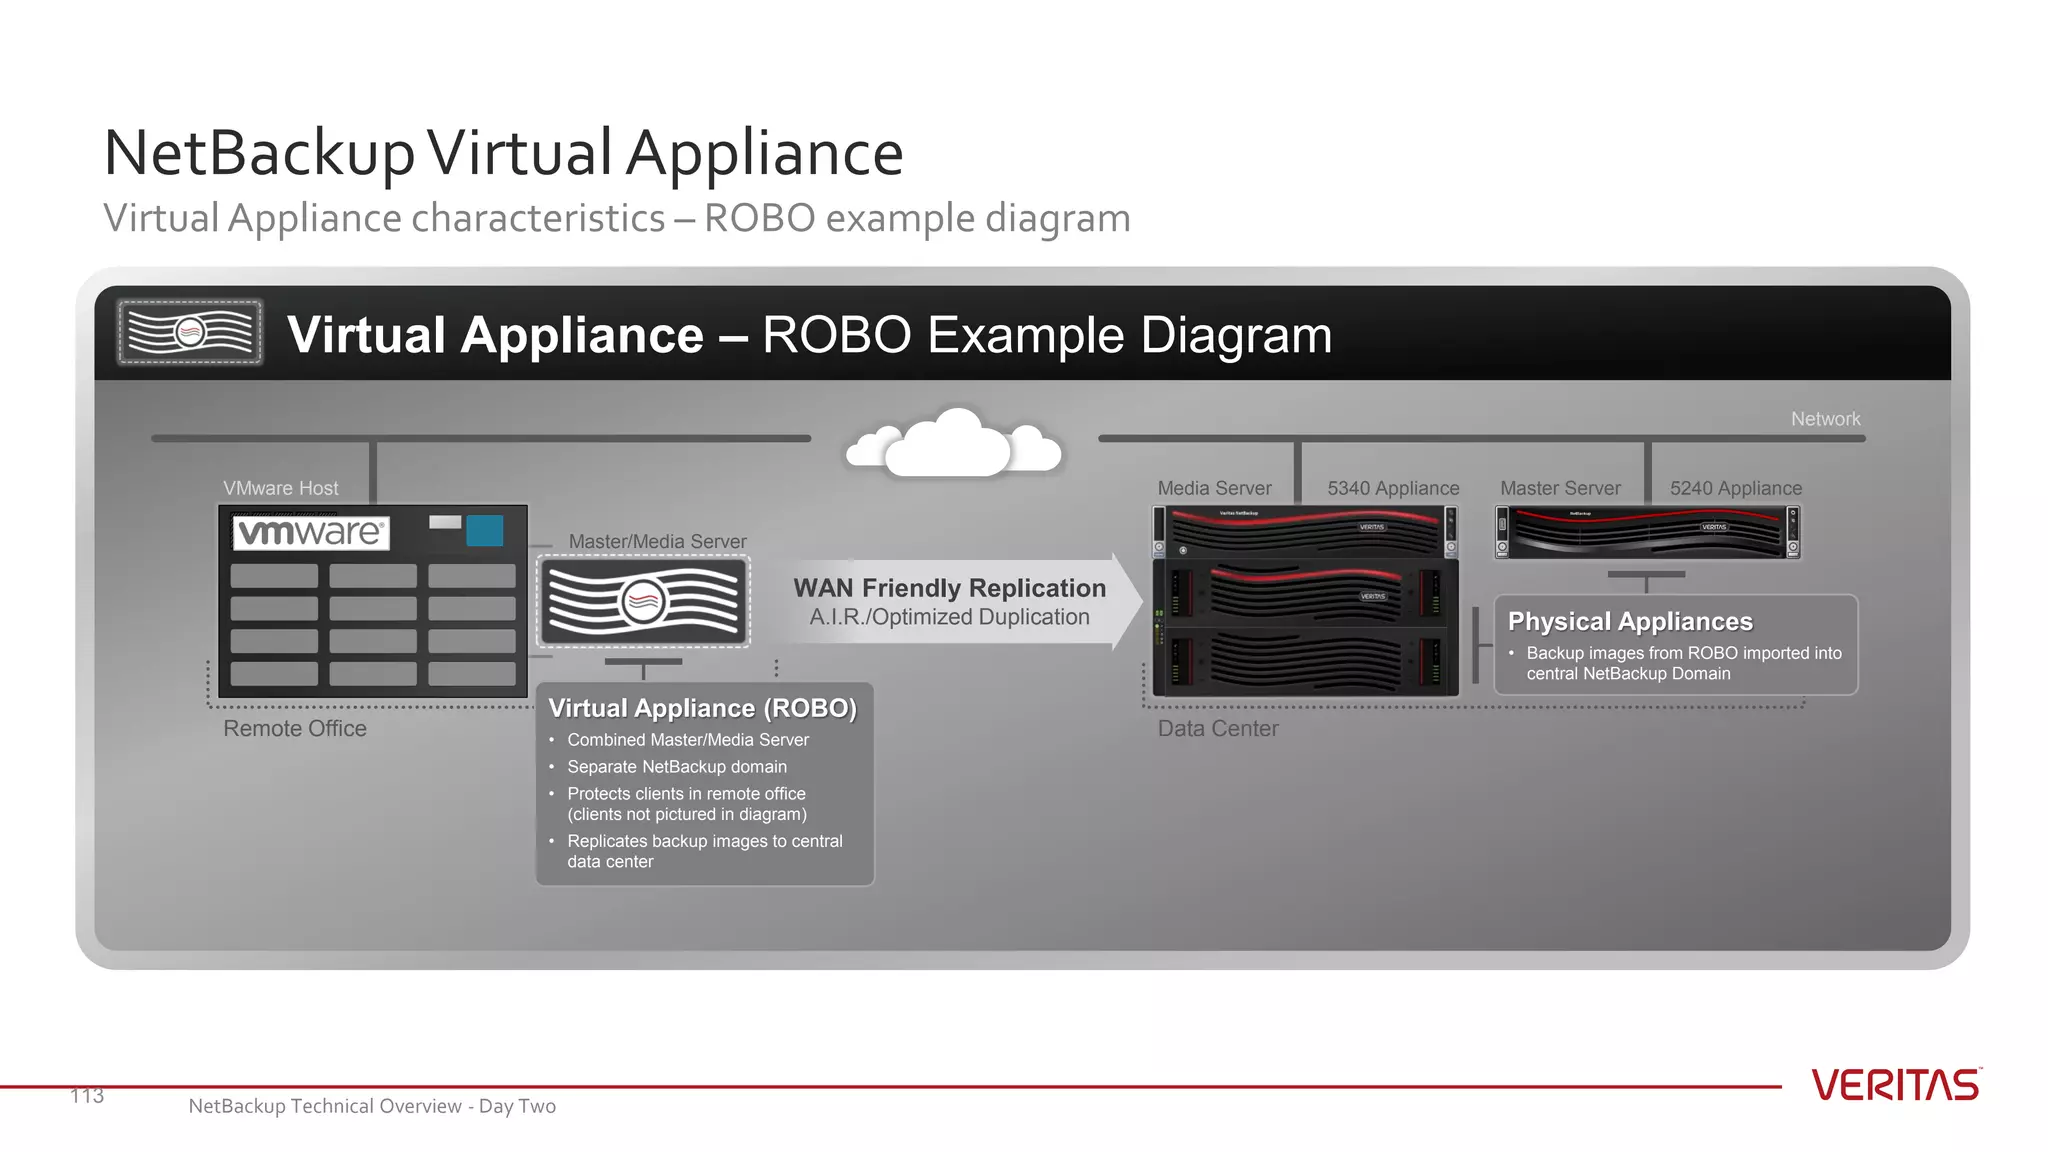Click the 5340 Appliance label
The image size is (2048, 1152).
coord(1393,488)
